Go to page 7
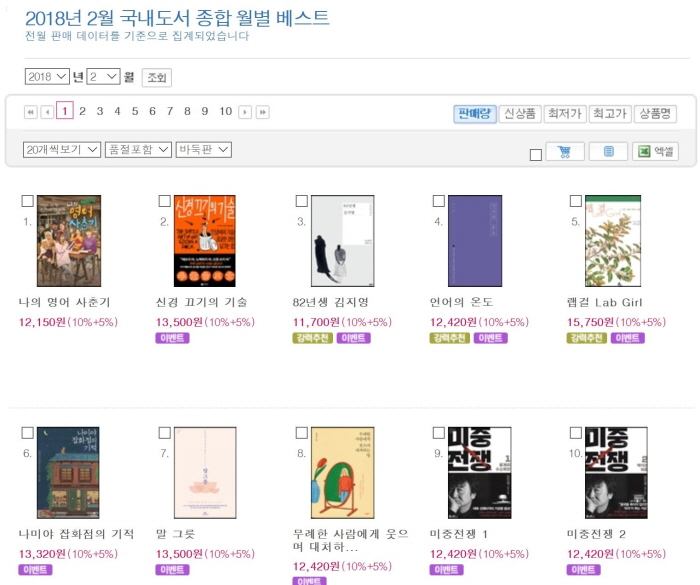This screenshot has height=585, width=700. 170,111
